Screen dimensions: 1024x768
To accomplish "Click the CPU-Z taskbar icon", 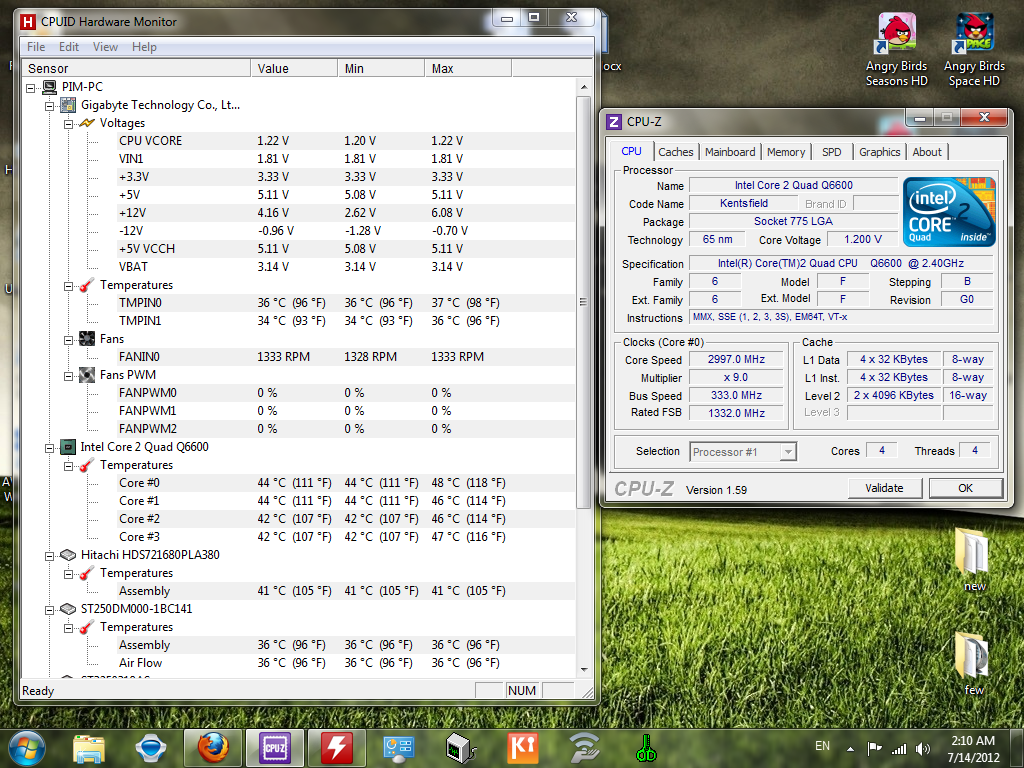I will click(274, 747).
